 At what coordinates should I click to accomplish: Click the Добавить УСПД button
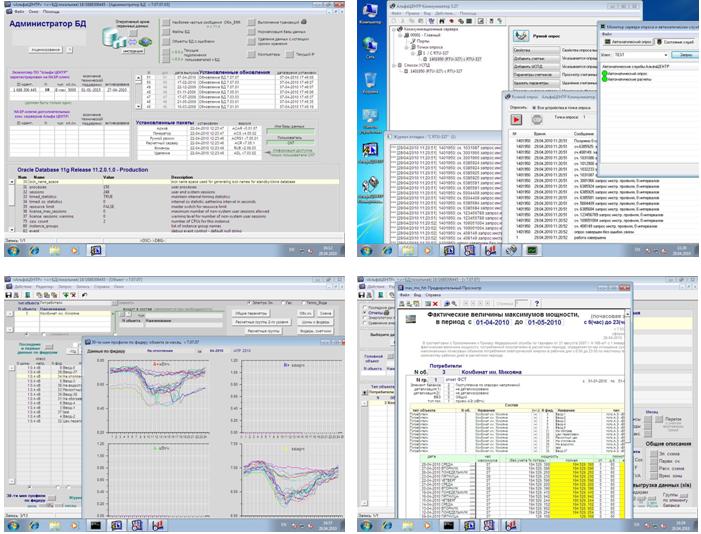tap(536, 66)
